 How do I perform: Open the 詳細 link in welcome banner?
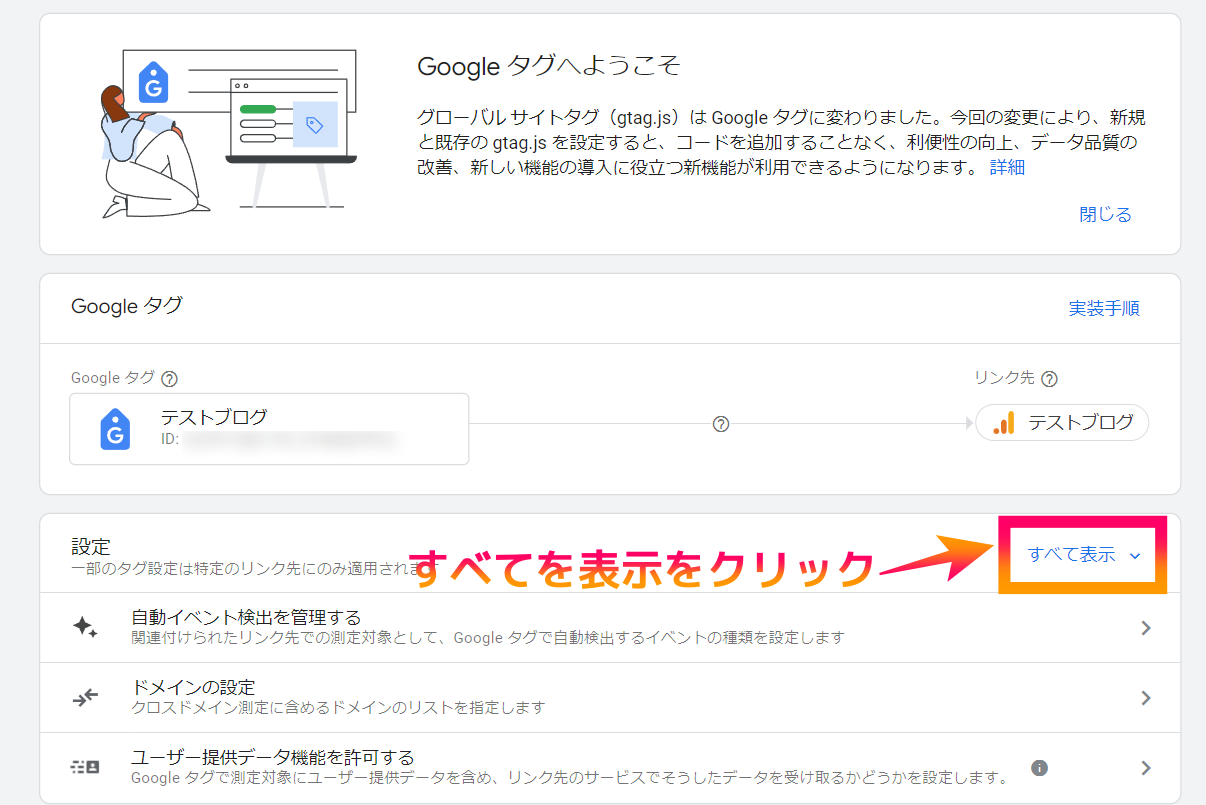click(1007, 167)
